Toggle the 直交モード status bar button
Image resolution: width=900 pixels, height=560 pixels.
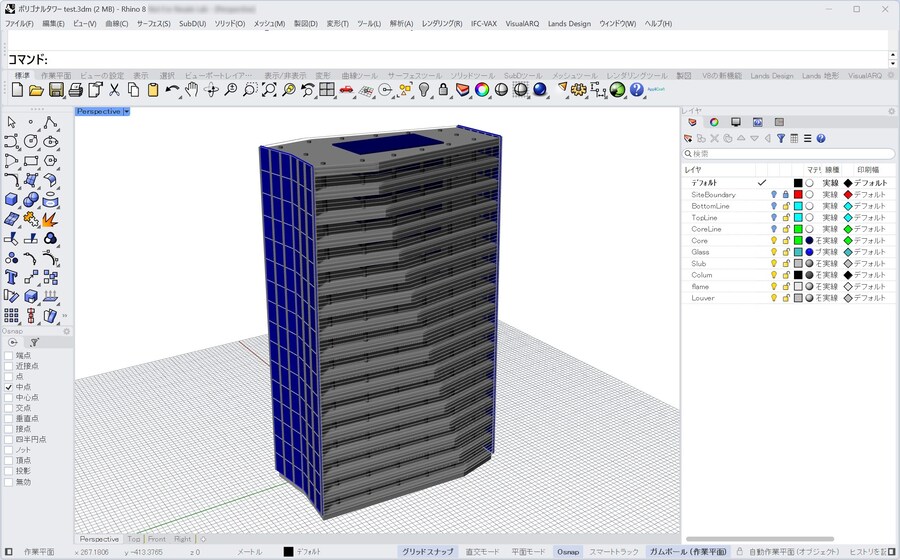click(x=482, y=552)
